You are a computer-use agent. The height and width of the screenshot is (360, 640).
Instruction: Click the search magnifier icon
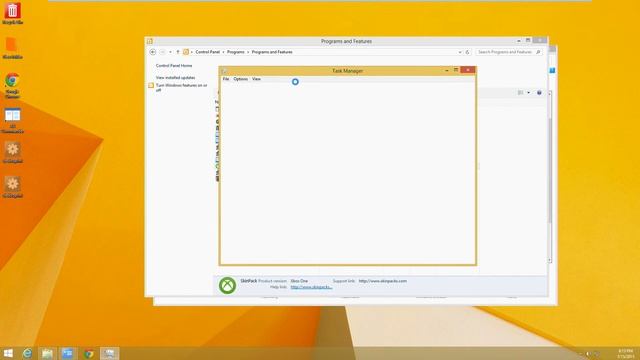click(538, 52)
